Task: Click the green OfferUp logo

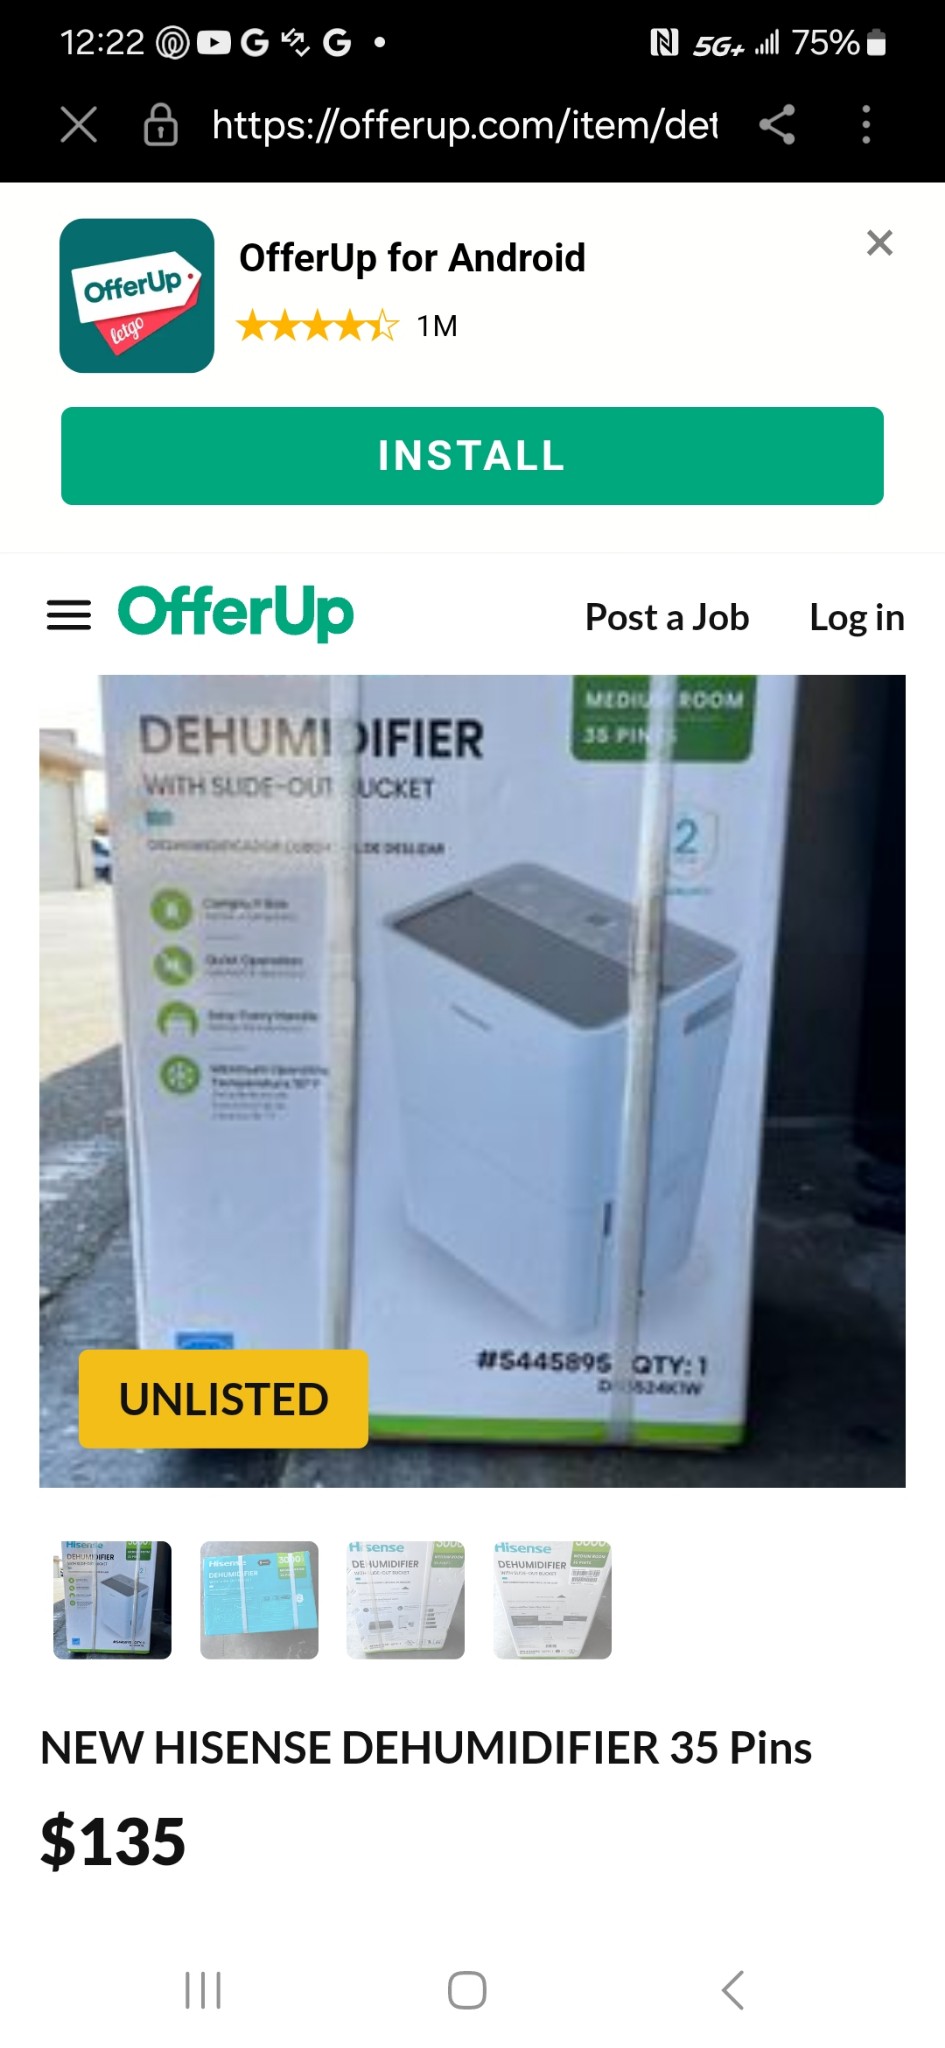Action: coord(236,613)
